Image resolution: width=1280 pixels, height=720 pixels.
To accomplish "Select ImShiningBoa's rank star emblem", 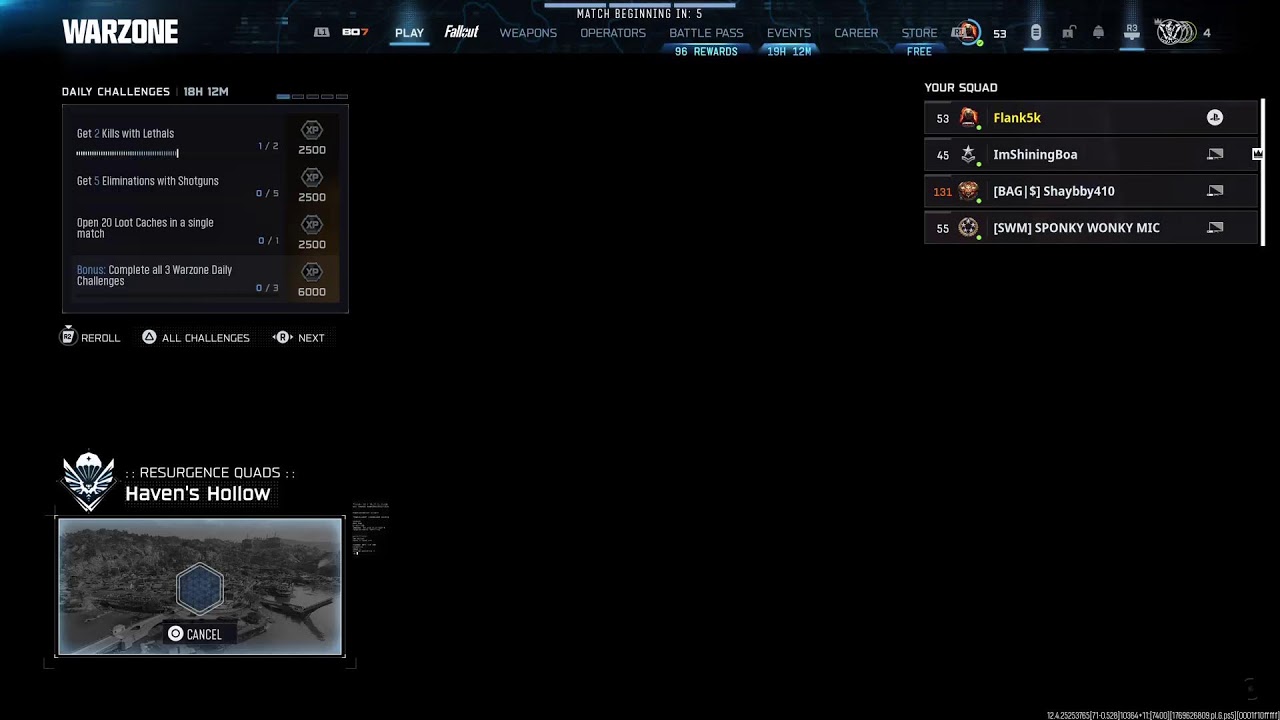I will [968, 154].
